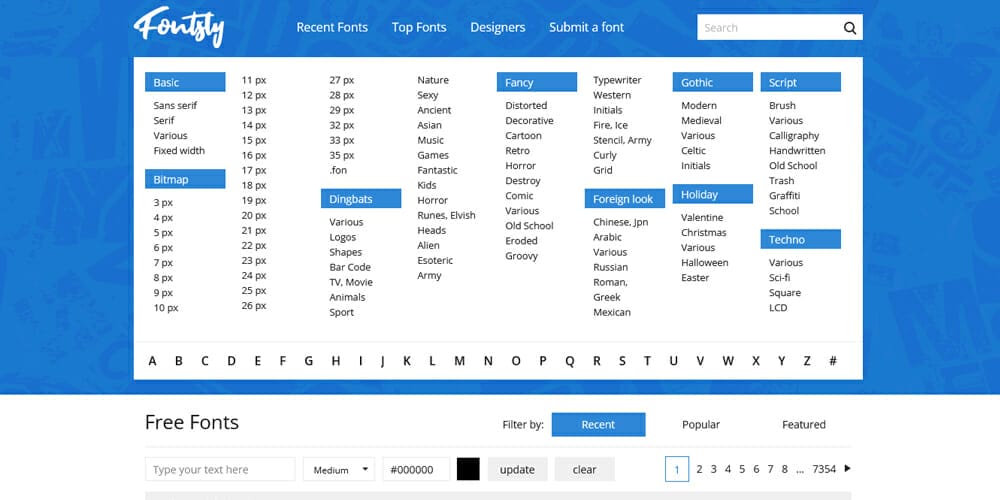The image size is (1000, 500).
Task: Open Runes, Elvish category
Action: coord(446,215)
